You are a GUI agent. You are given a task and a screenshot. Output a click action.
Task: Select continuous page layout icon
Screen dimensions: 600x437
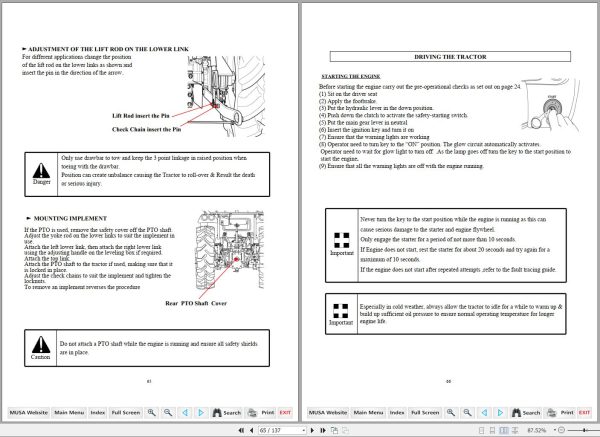[x=492, y=430]
